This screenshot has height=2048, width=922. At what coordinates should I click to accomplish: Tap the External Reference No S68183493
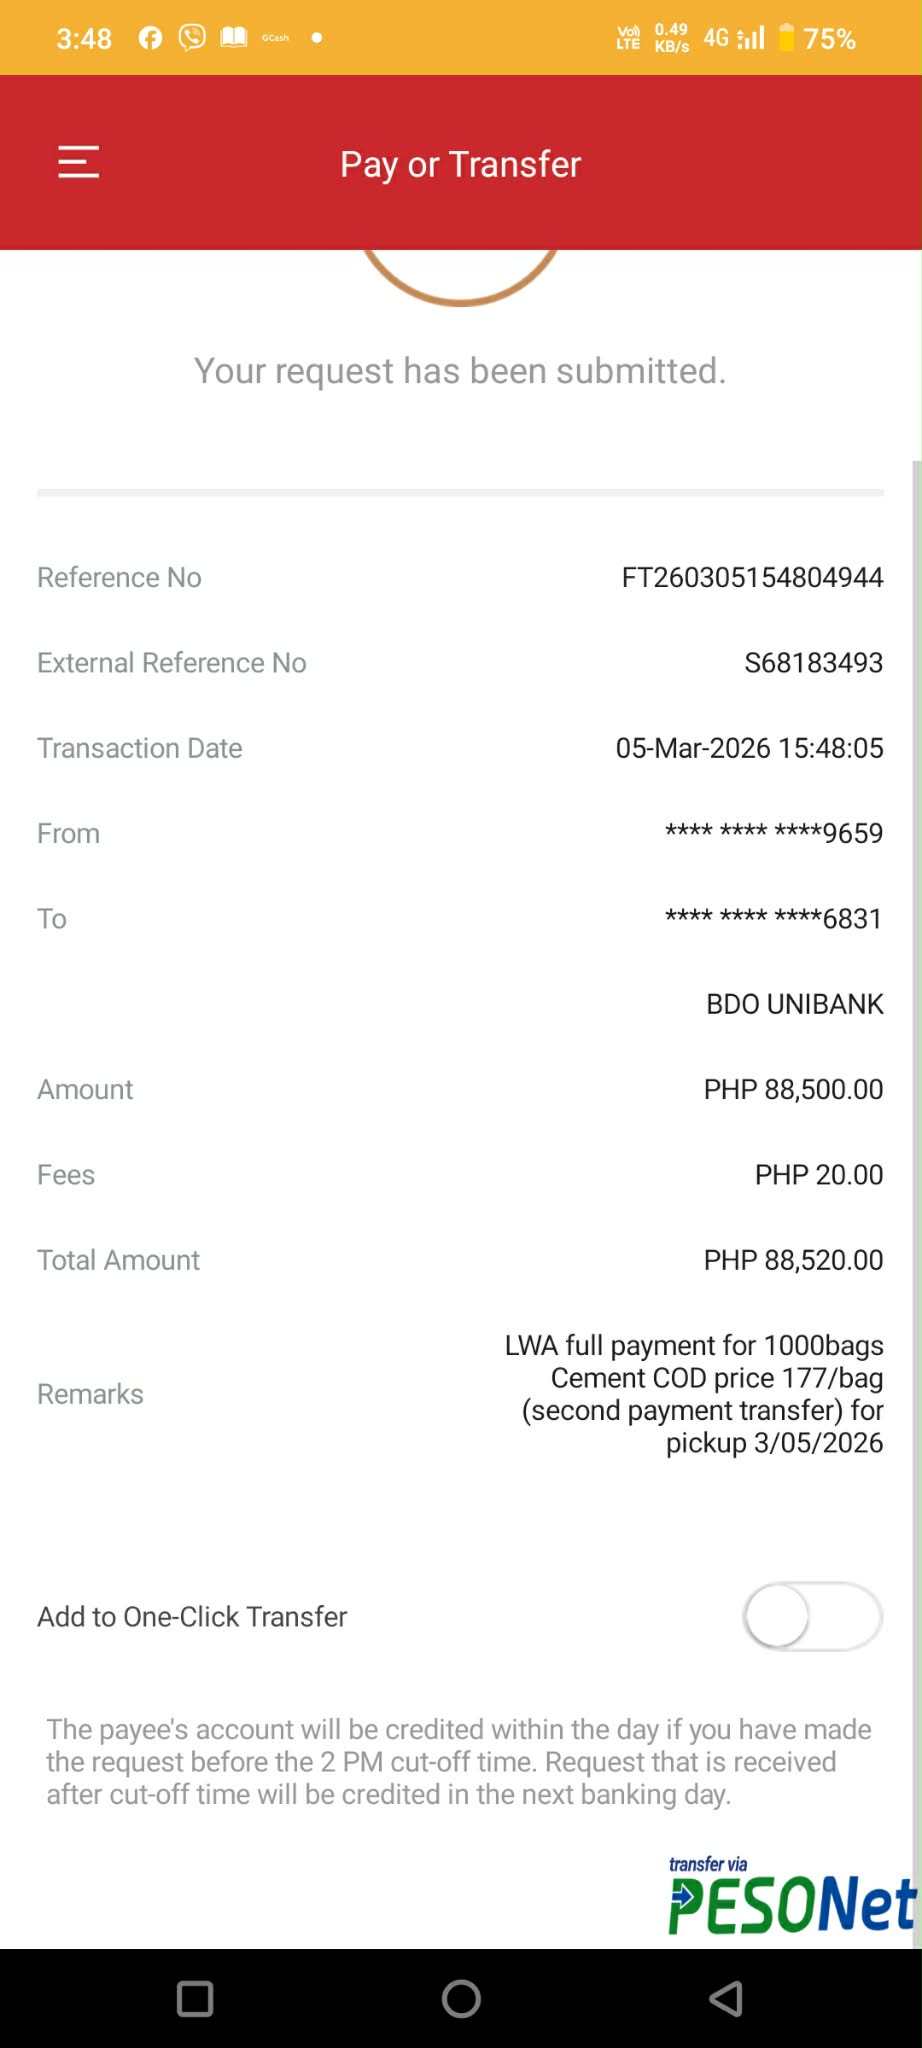coord(813,663)
